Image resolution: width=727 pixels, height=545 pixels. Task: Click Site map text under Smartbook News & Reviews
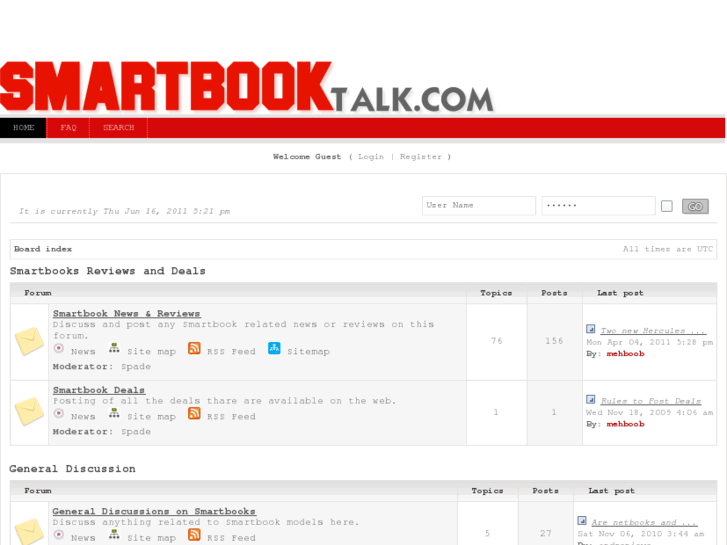[x=152, y=352]
